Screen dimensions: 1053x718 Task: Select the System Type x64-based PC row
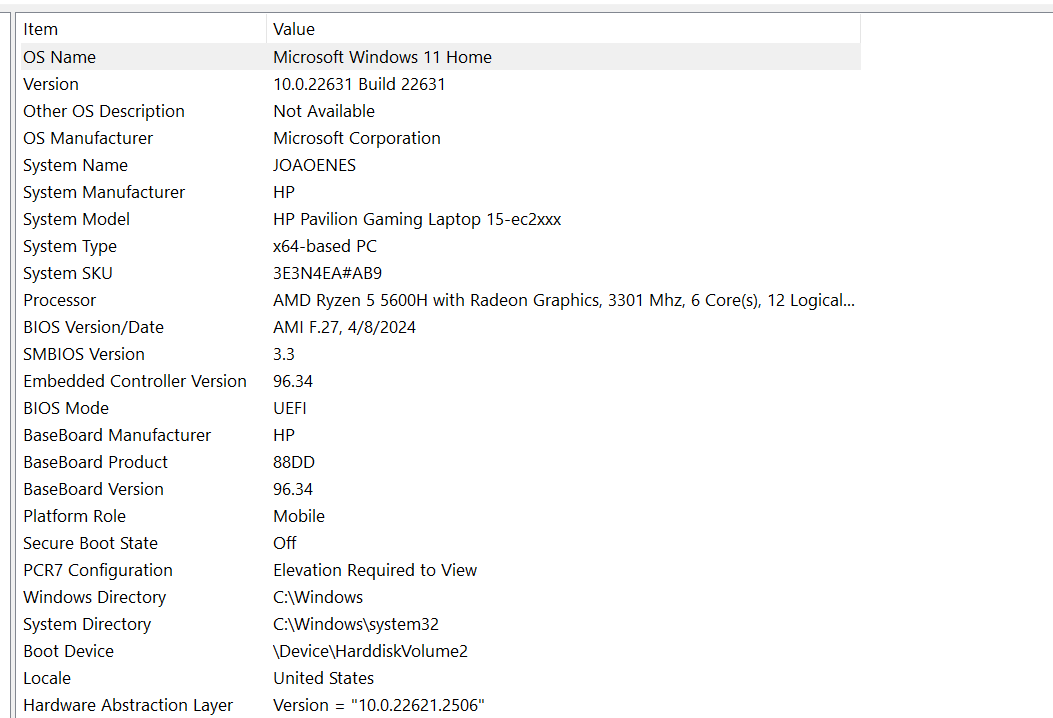[324, 246]
